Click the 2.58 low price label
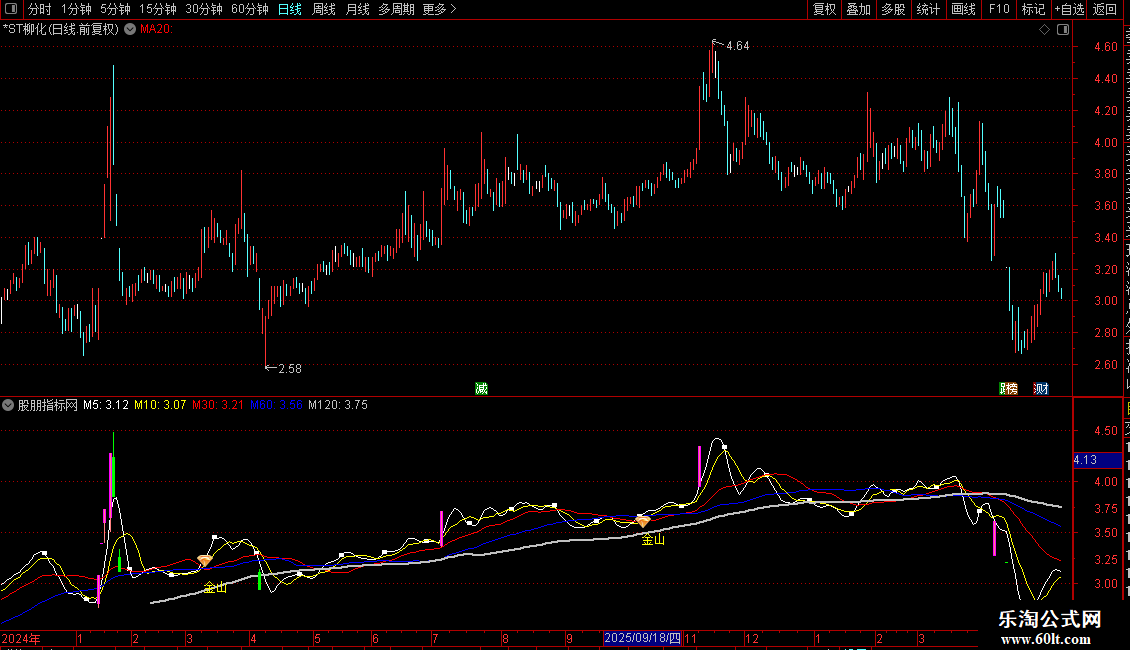Image resolution: width=1130 pixels, height=650 pixels. pos(290,369)
